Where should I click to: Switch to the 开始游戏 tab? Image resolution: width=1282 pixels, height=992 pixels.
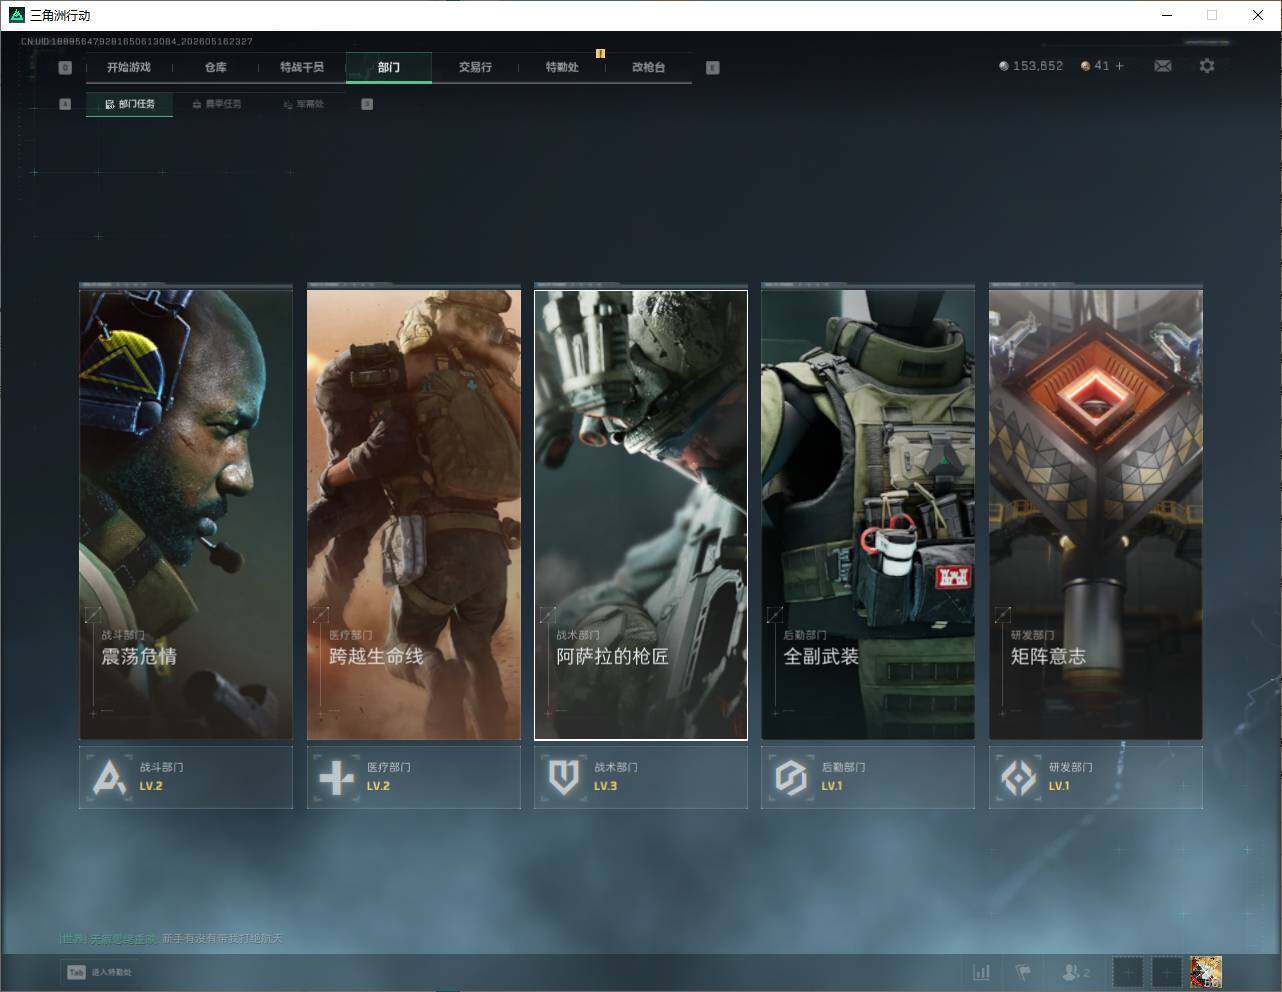tap(129, 67)
